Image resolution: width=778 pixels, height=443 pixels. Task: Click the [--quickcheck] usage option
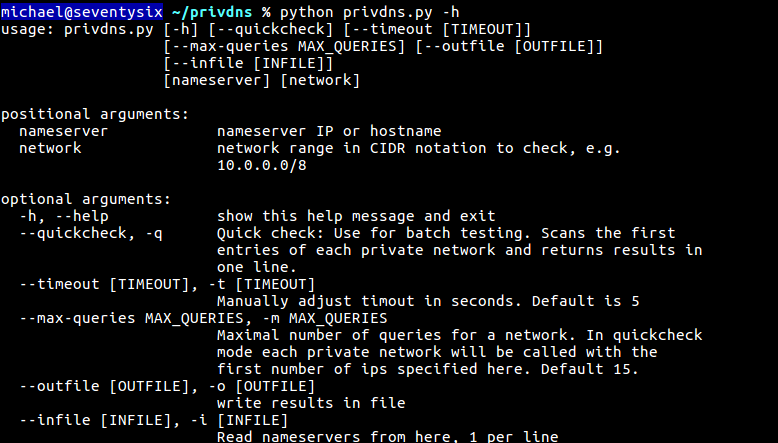(x=270, y=29)
